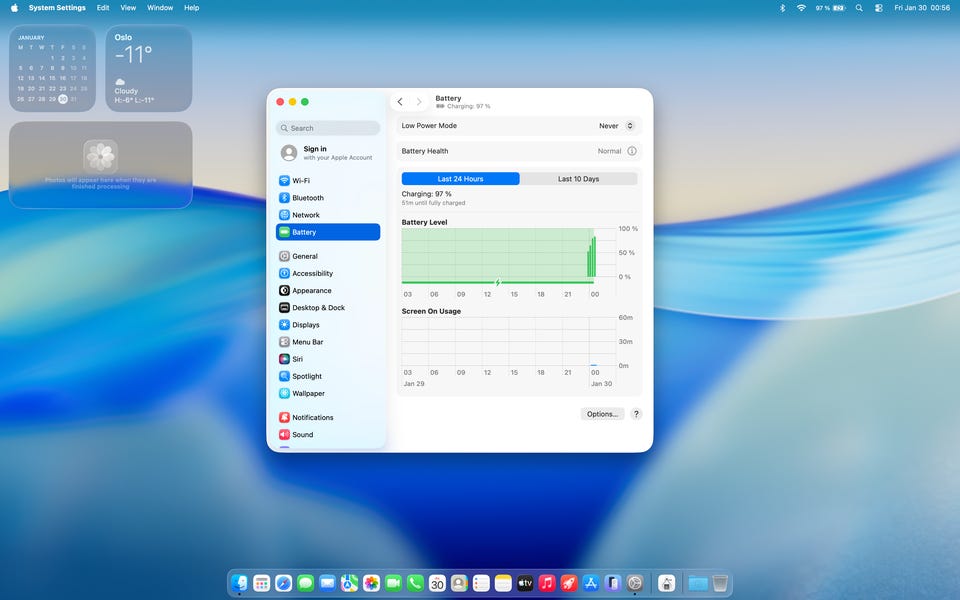Click the help question mark button
The width and height of the screenshot is (960, 600).
pos(636,414)
